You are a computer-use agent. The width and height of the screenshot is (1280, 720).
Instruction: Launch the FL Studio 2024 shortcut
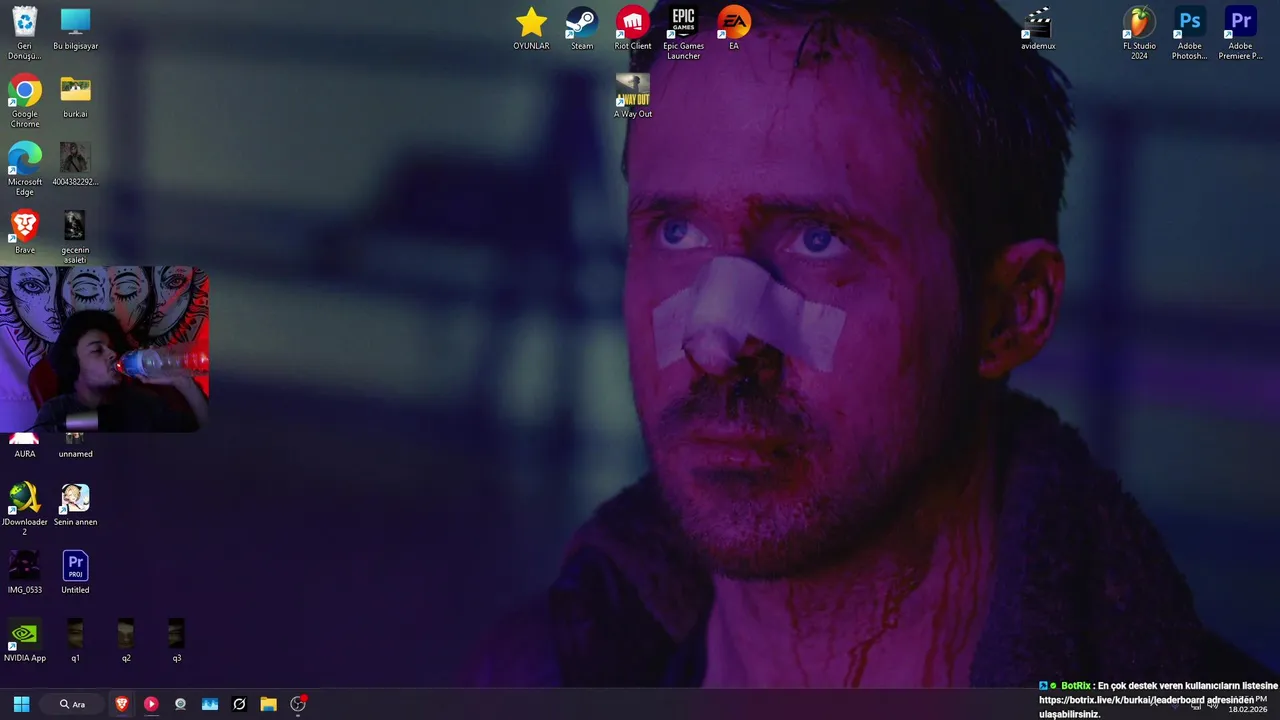click(1139, 33)
